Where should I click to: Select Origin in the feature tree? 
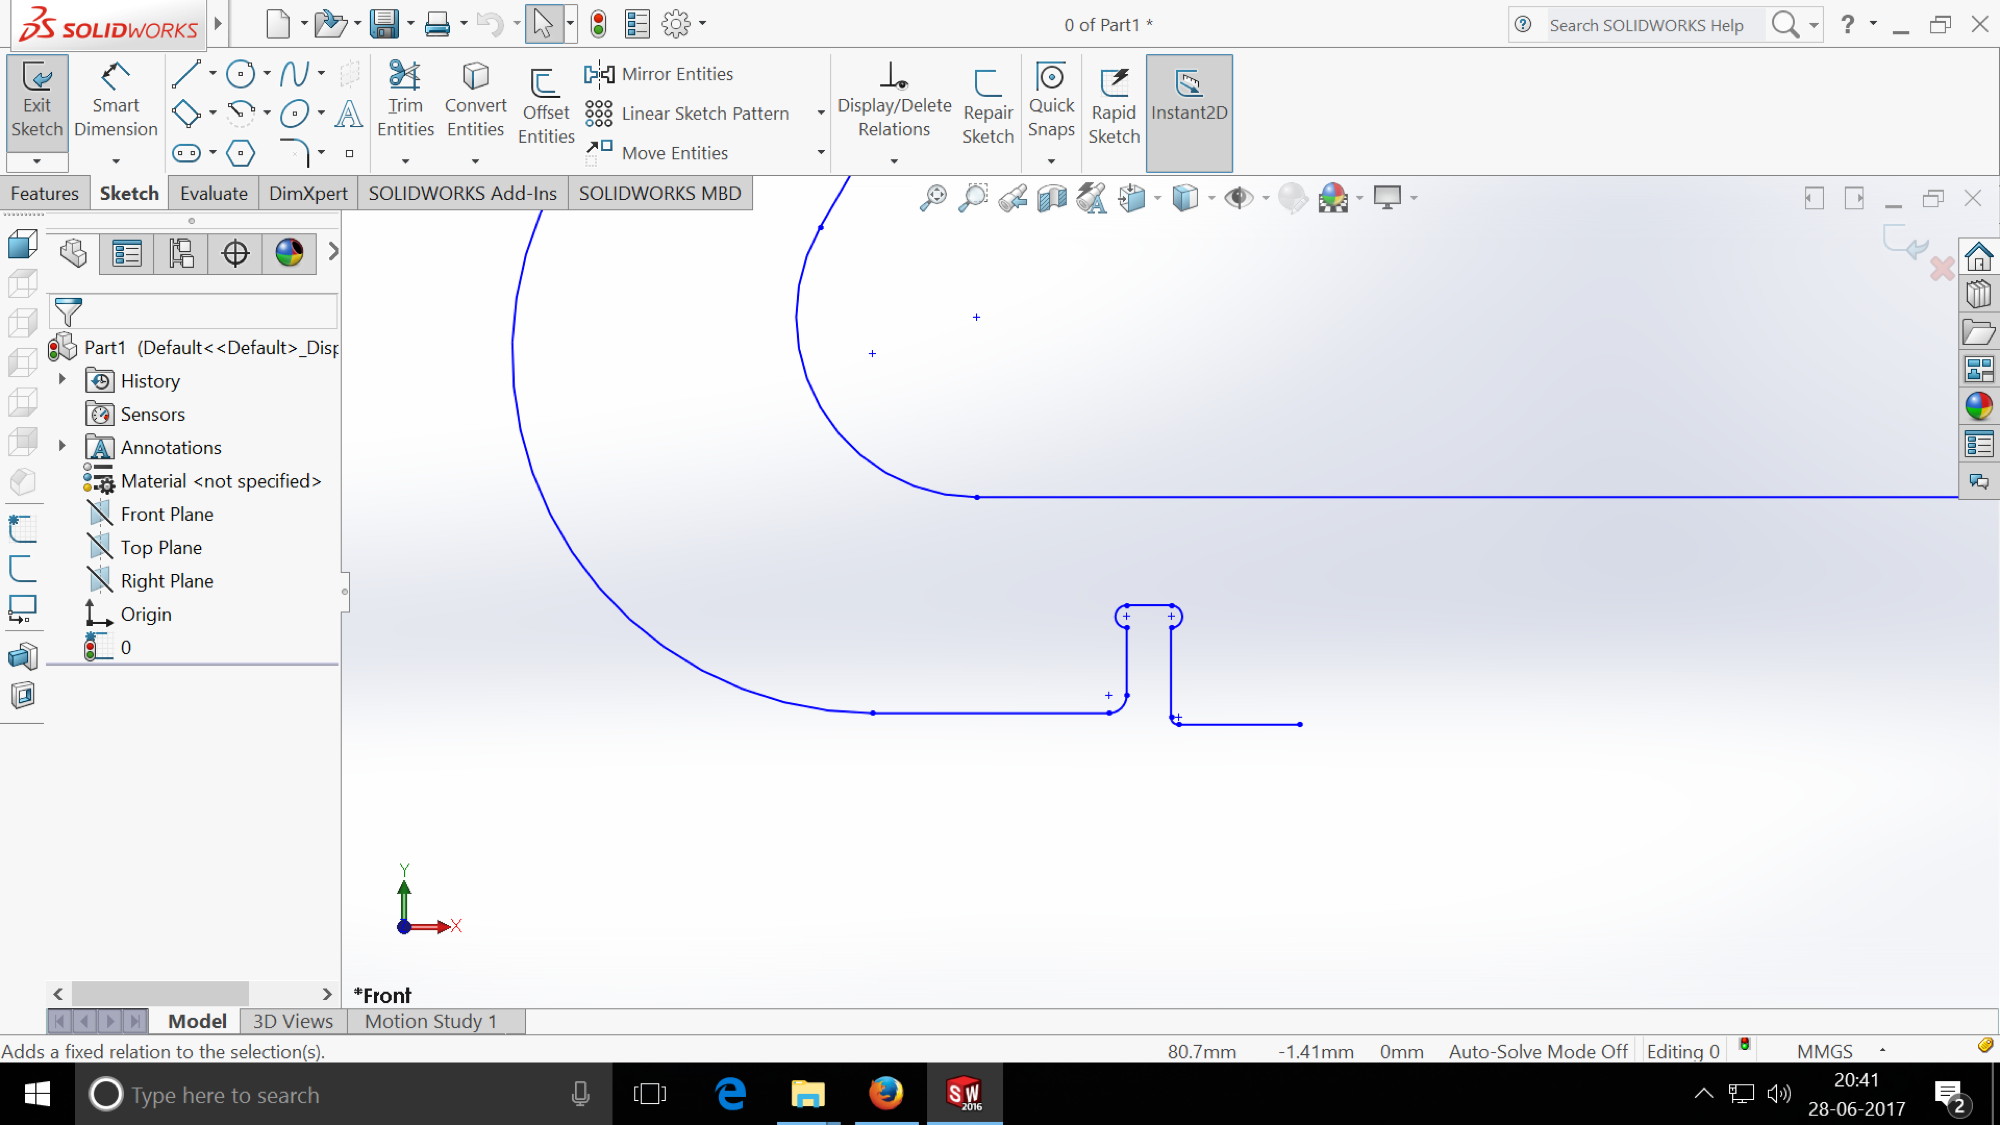coord(129,614)
